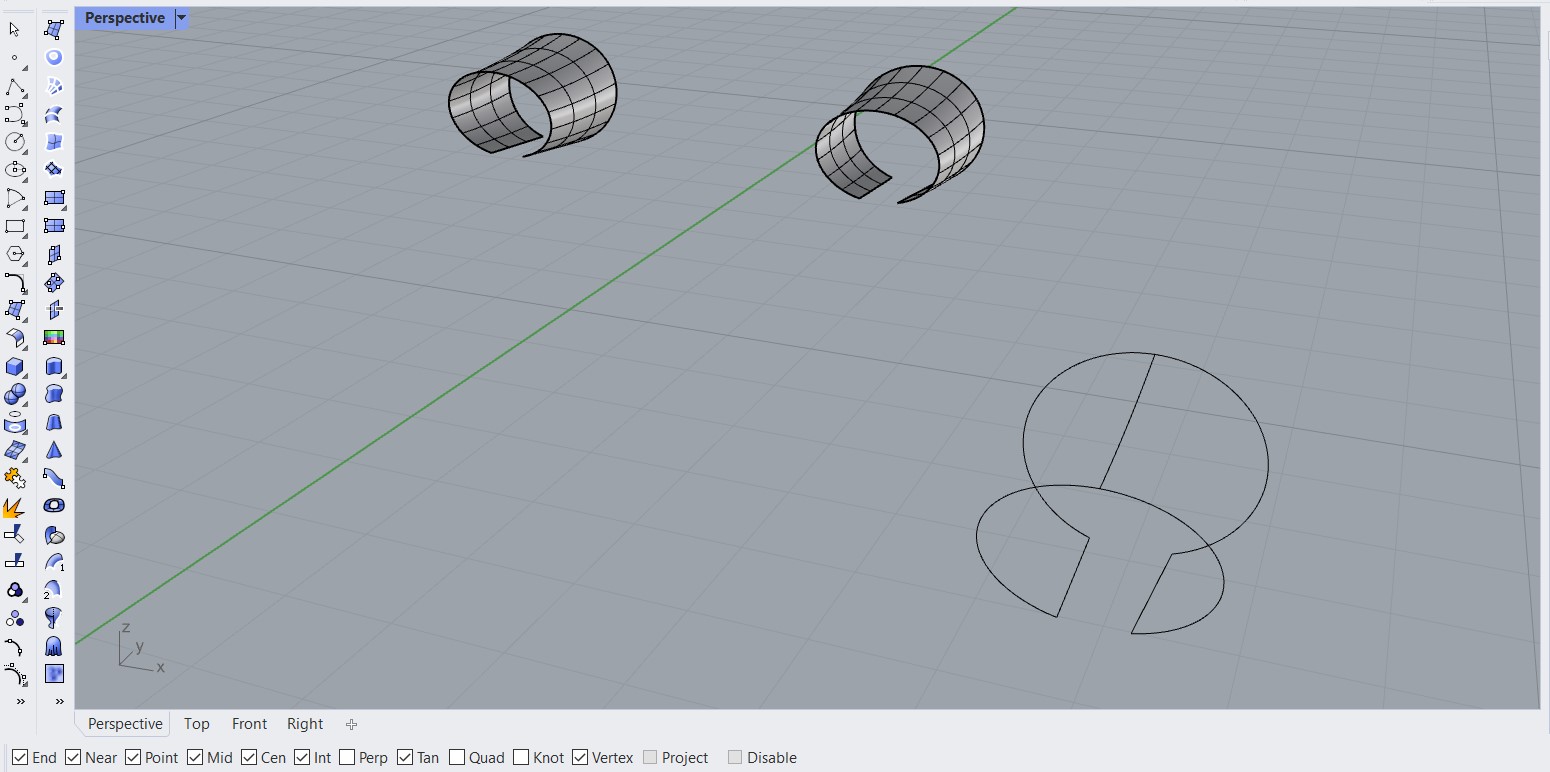
Task: Uncheck the Tan object snap
Action: pyautogui.click(x=404, y=757)
